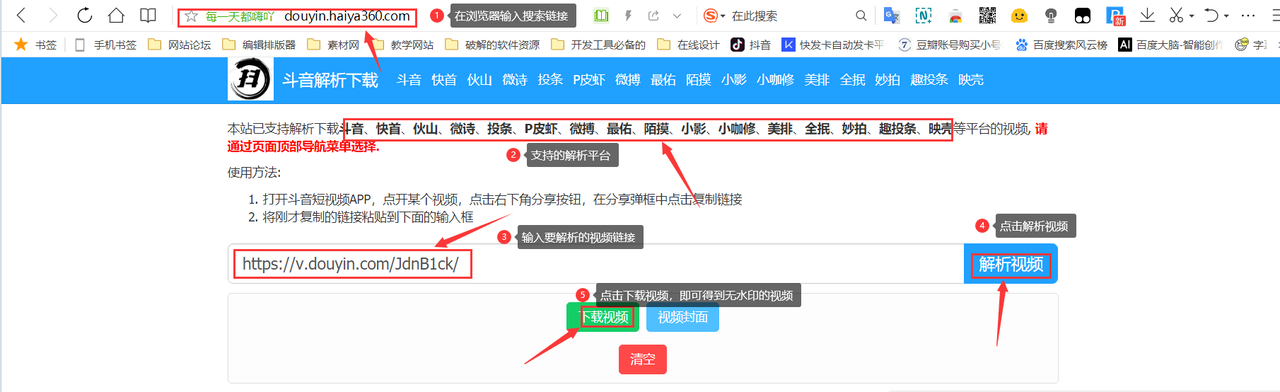Open the 豆瓣账号购买小号 bookmark

coord(951,44)
